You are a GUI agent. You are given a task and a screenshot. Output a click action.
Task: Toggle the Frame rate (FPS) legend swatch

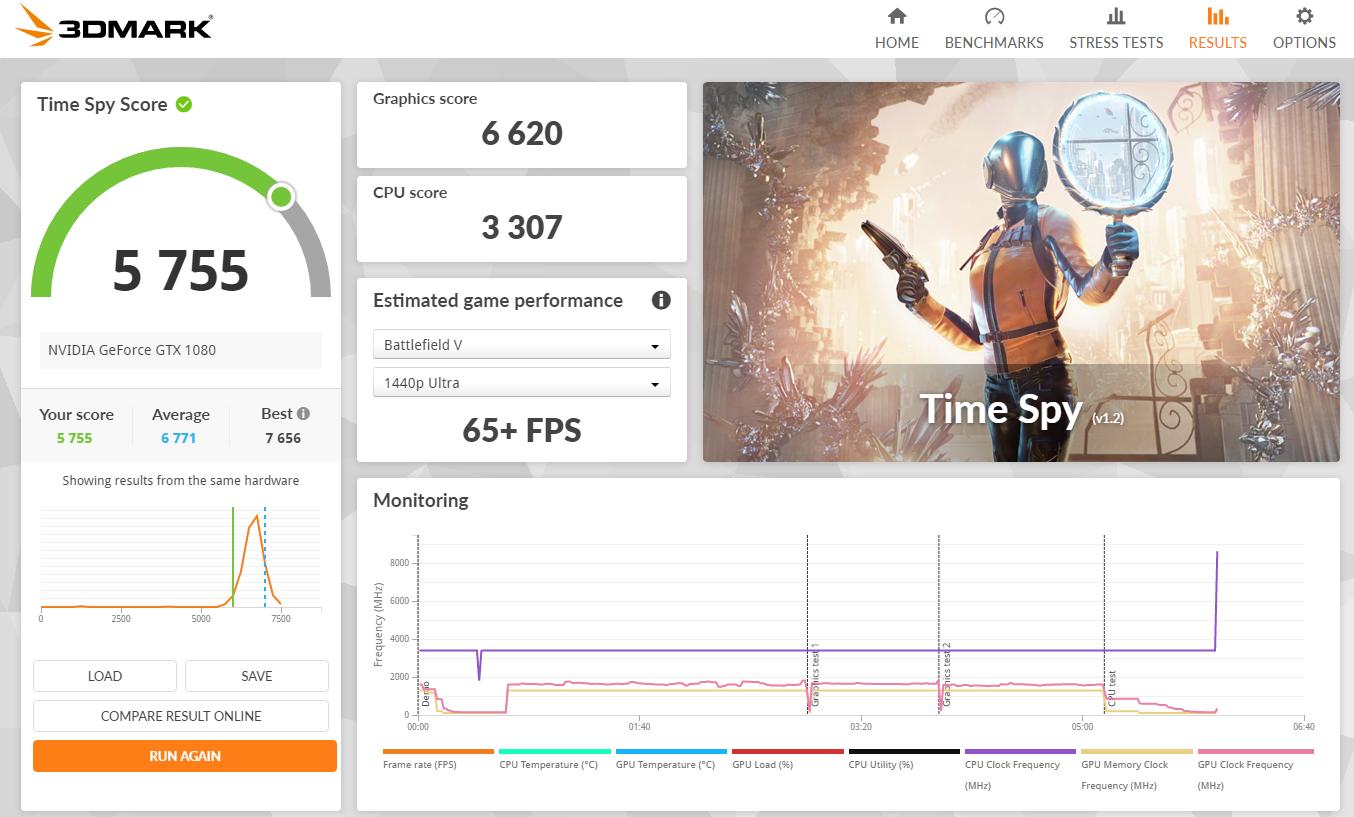pos(439,751)
